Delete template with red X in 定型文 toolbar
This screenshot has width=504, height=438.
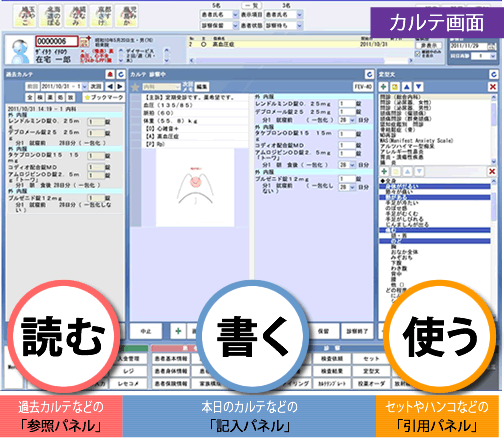(493, 87)
